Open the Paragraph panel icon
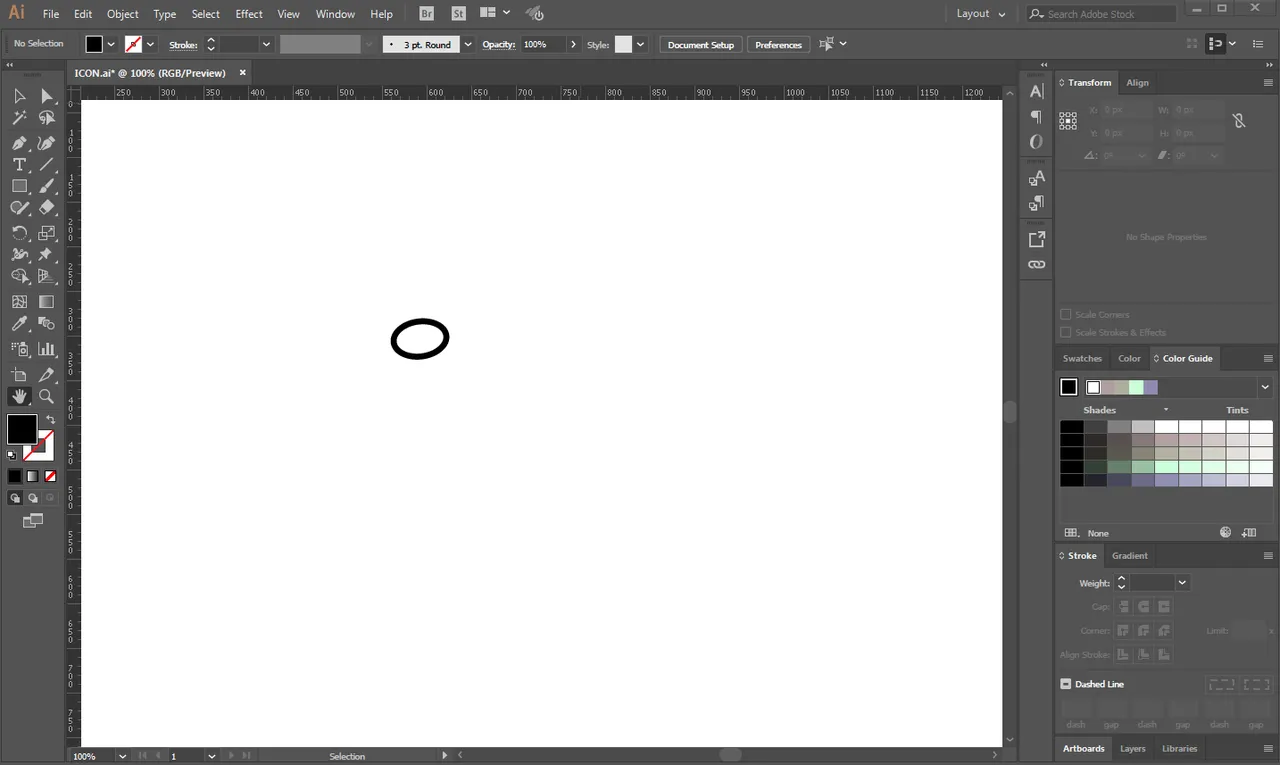 pyautogui.click(x=1036, y=117)
